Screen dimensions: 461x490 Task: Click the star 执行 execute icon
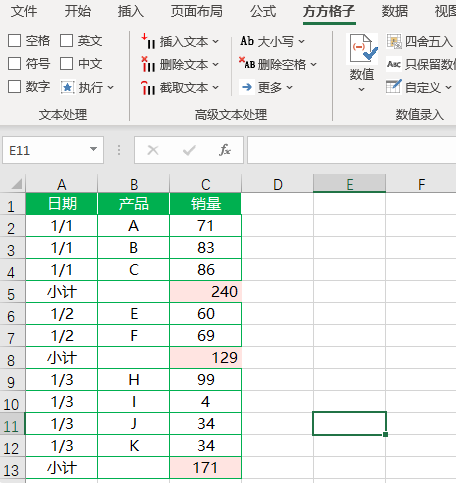67,88
